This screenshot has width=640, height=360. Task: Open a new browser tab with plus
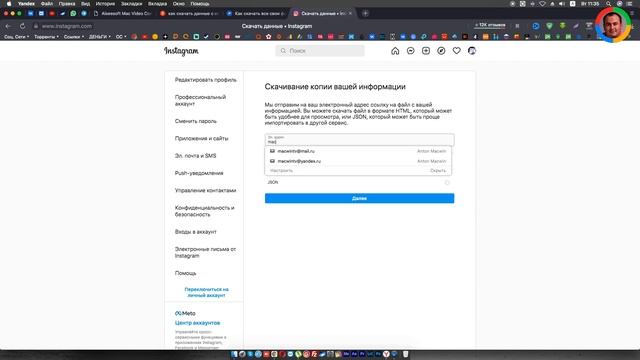click(365, 13)
